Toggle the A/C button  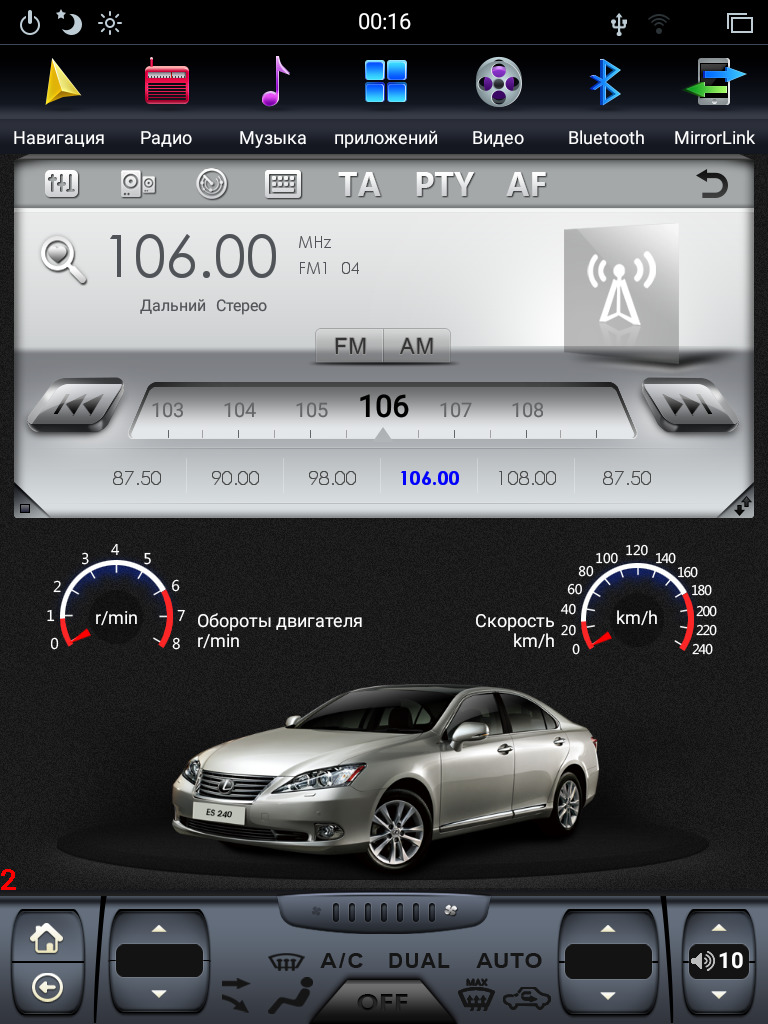pyautogui.click(x=342, y=960)
